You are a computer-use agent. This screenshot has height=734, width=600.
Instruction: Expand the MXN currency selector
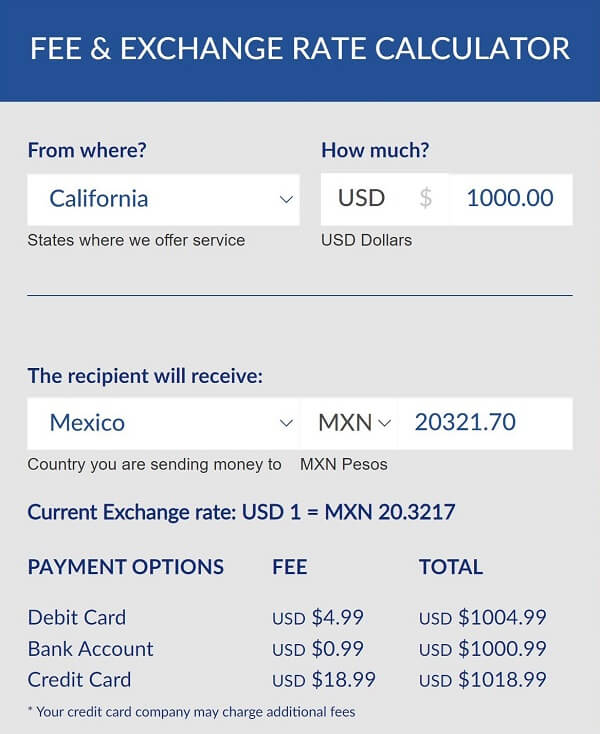[x=353, y=422]
